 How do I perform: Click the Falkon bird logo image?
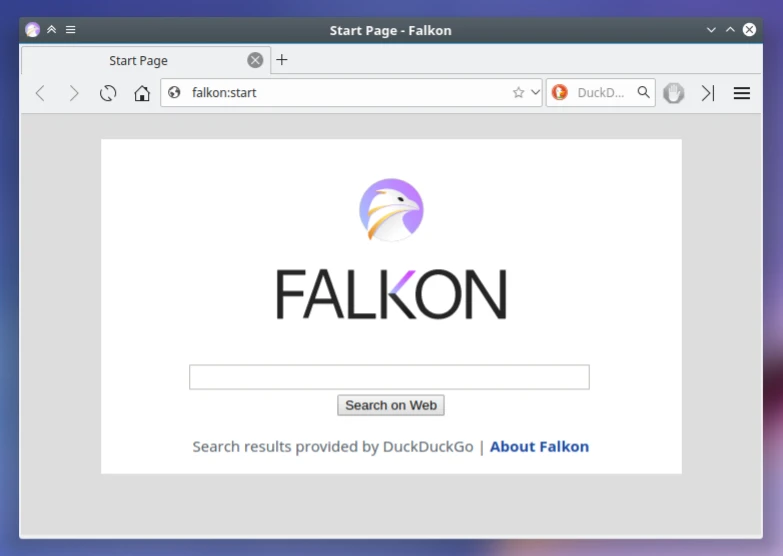coord(392,210)
